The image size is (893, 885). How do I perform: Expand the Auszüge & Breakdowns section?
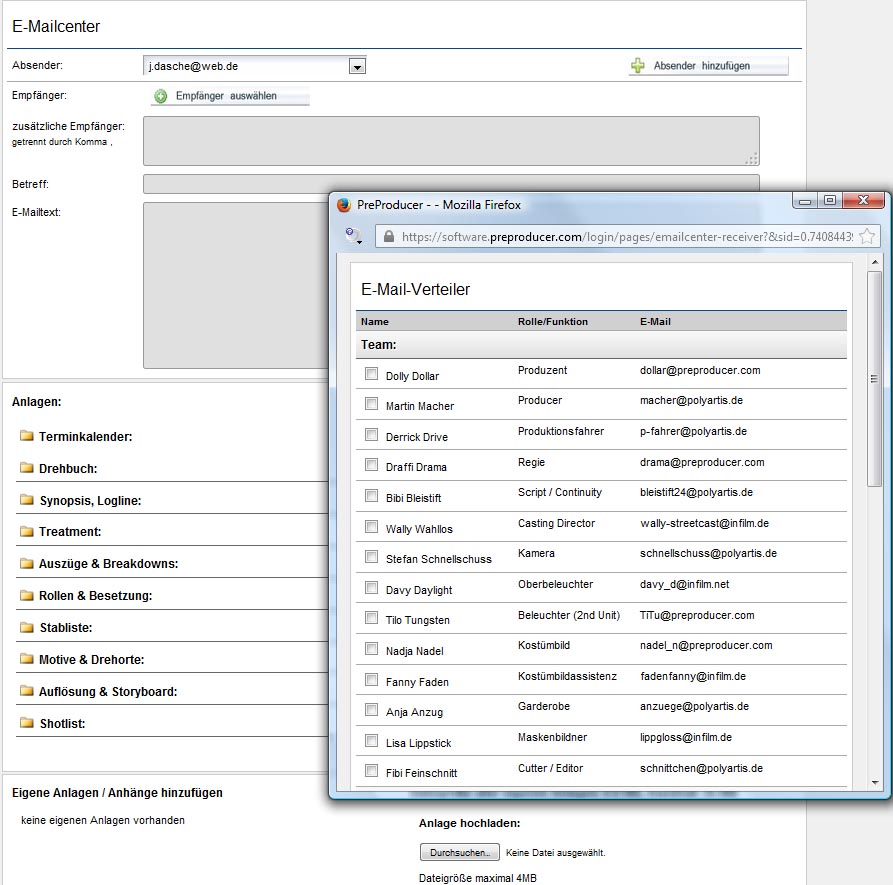coord(108,564)
